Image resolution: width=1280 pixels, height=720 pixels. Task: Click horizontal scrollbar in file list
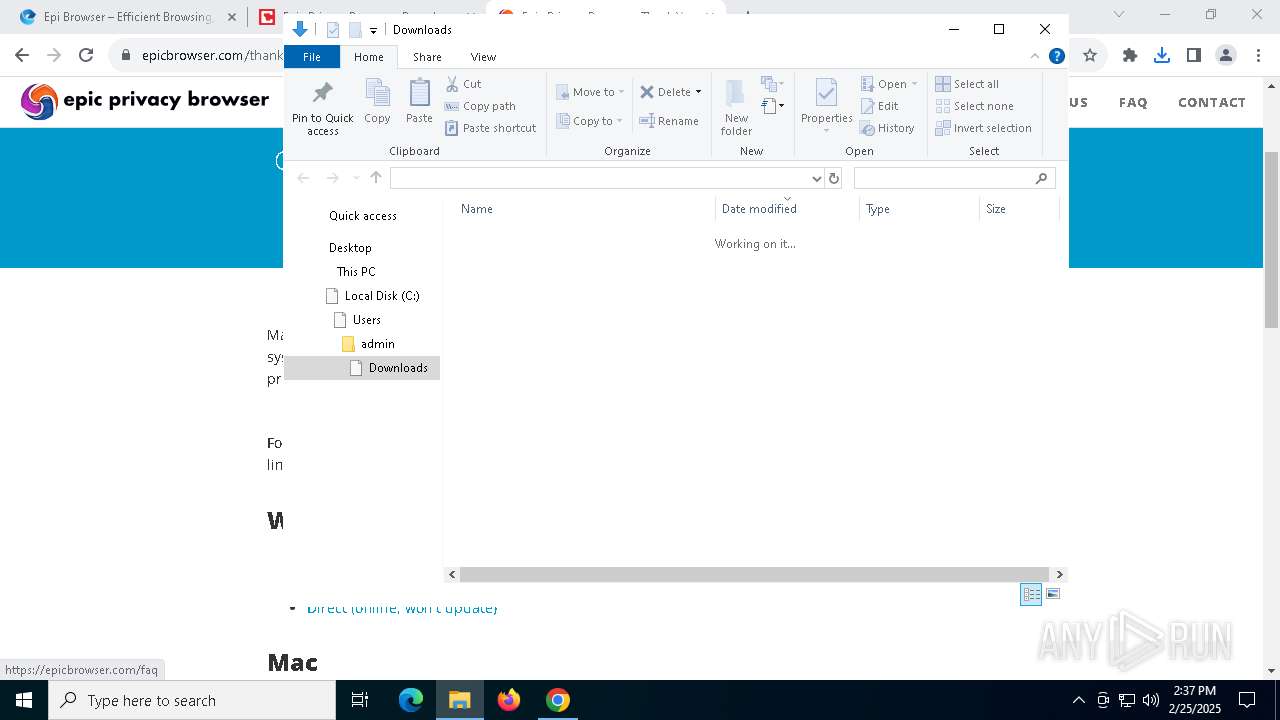754,574
